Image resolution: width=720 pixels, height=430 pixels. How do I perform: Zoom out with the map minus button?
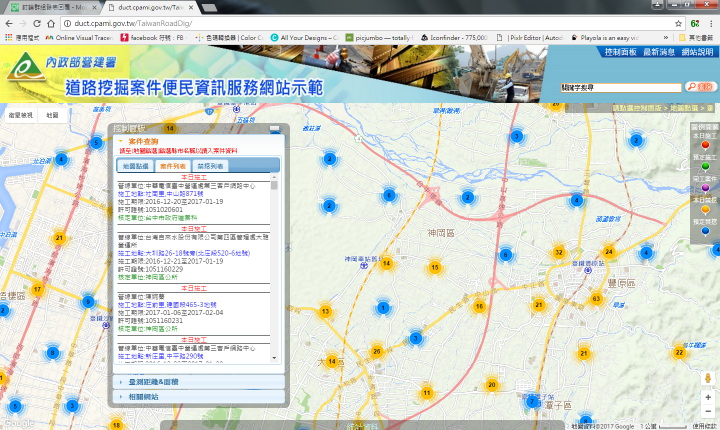[708, 411]
